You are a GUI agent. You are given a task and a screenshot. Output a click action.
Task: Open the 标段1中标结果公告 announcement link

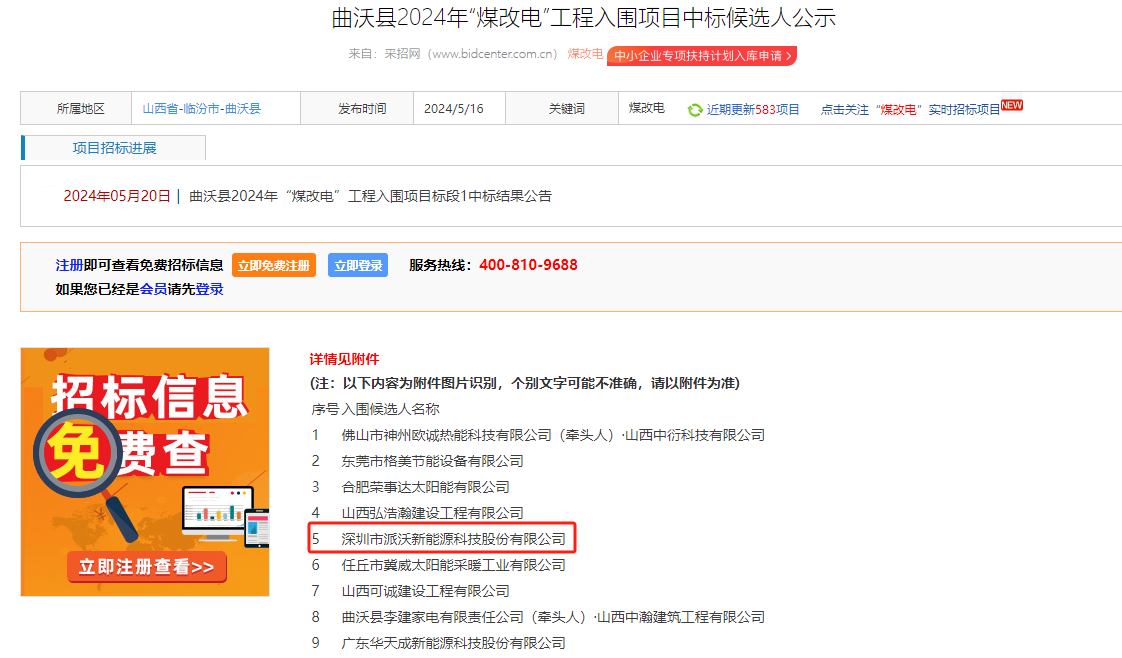pos(370,196)
